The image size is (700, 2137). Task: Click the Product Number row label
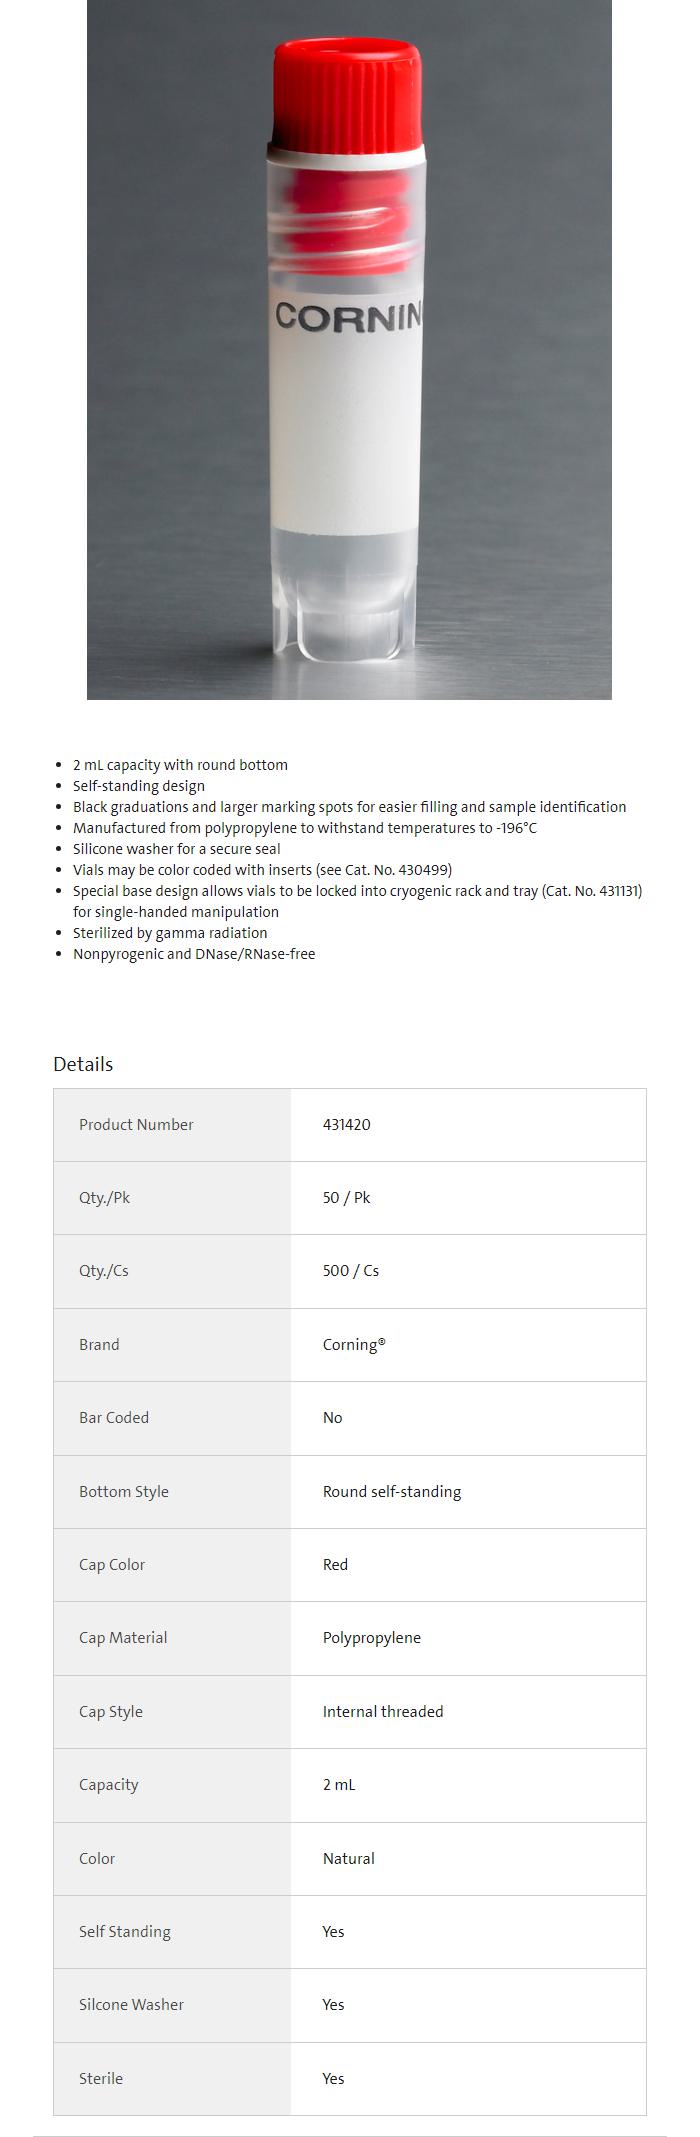[x=136, y=1124]
